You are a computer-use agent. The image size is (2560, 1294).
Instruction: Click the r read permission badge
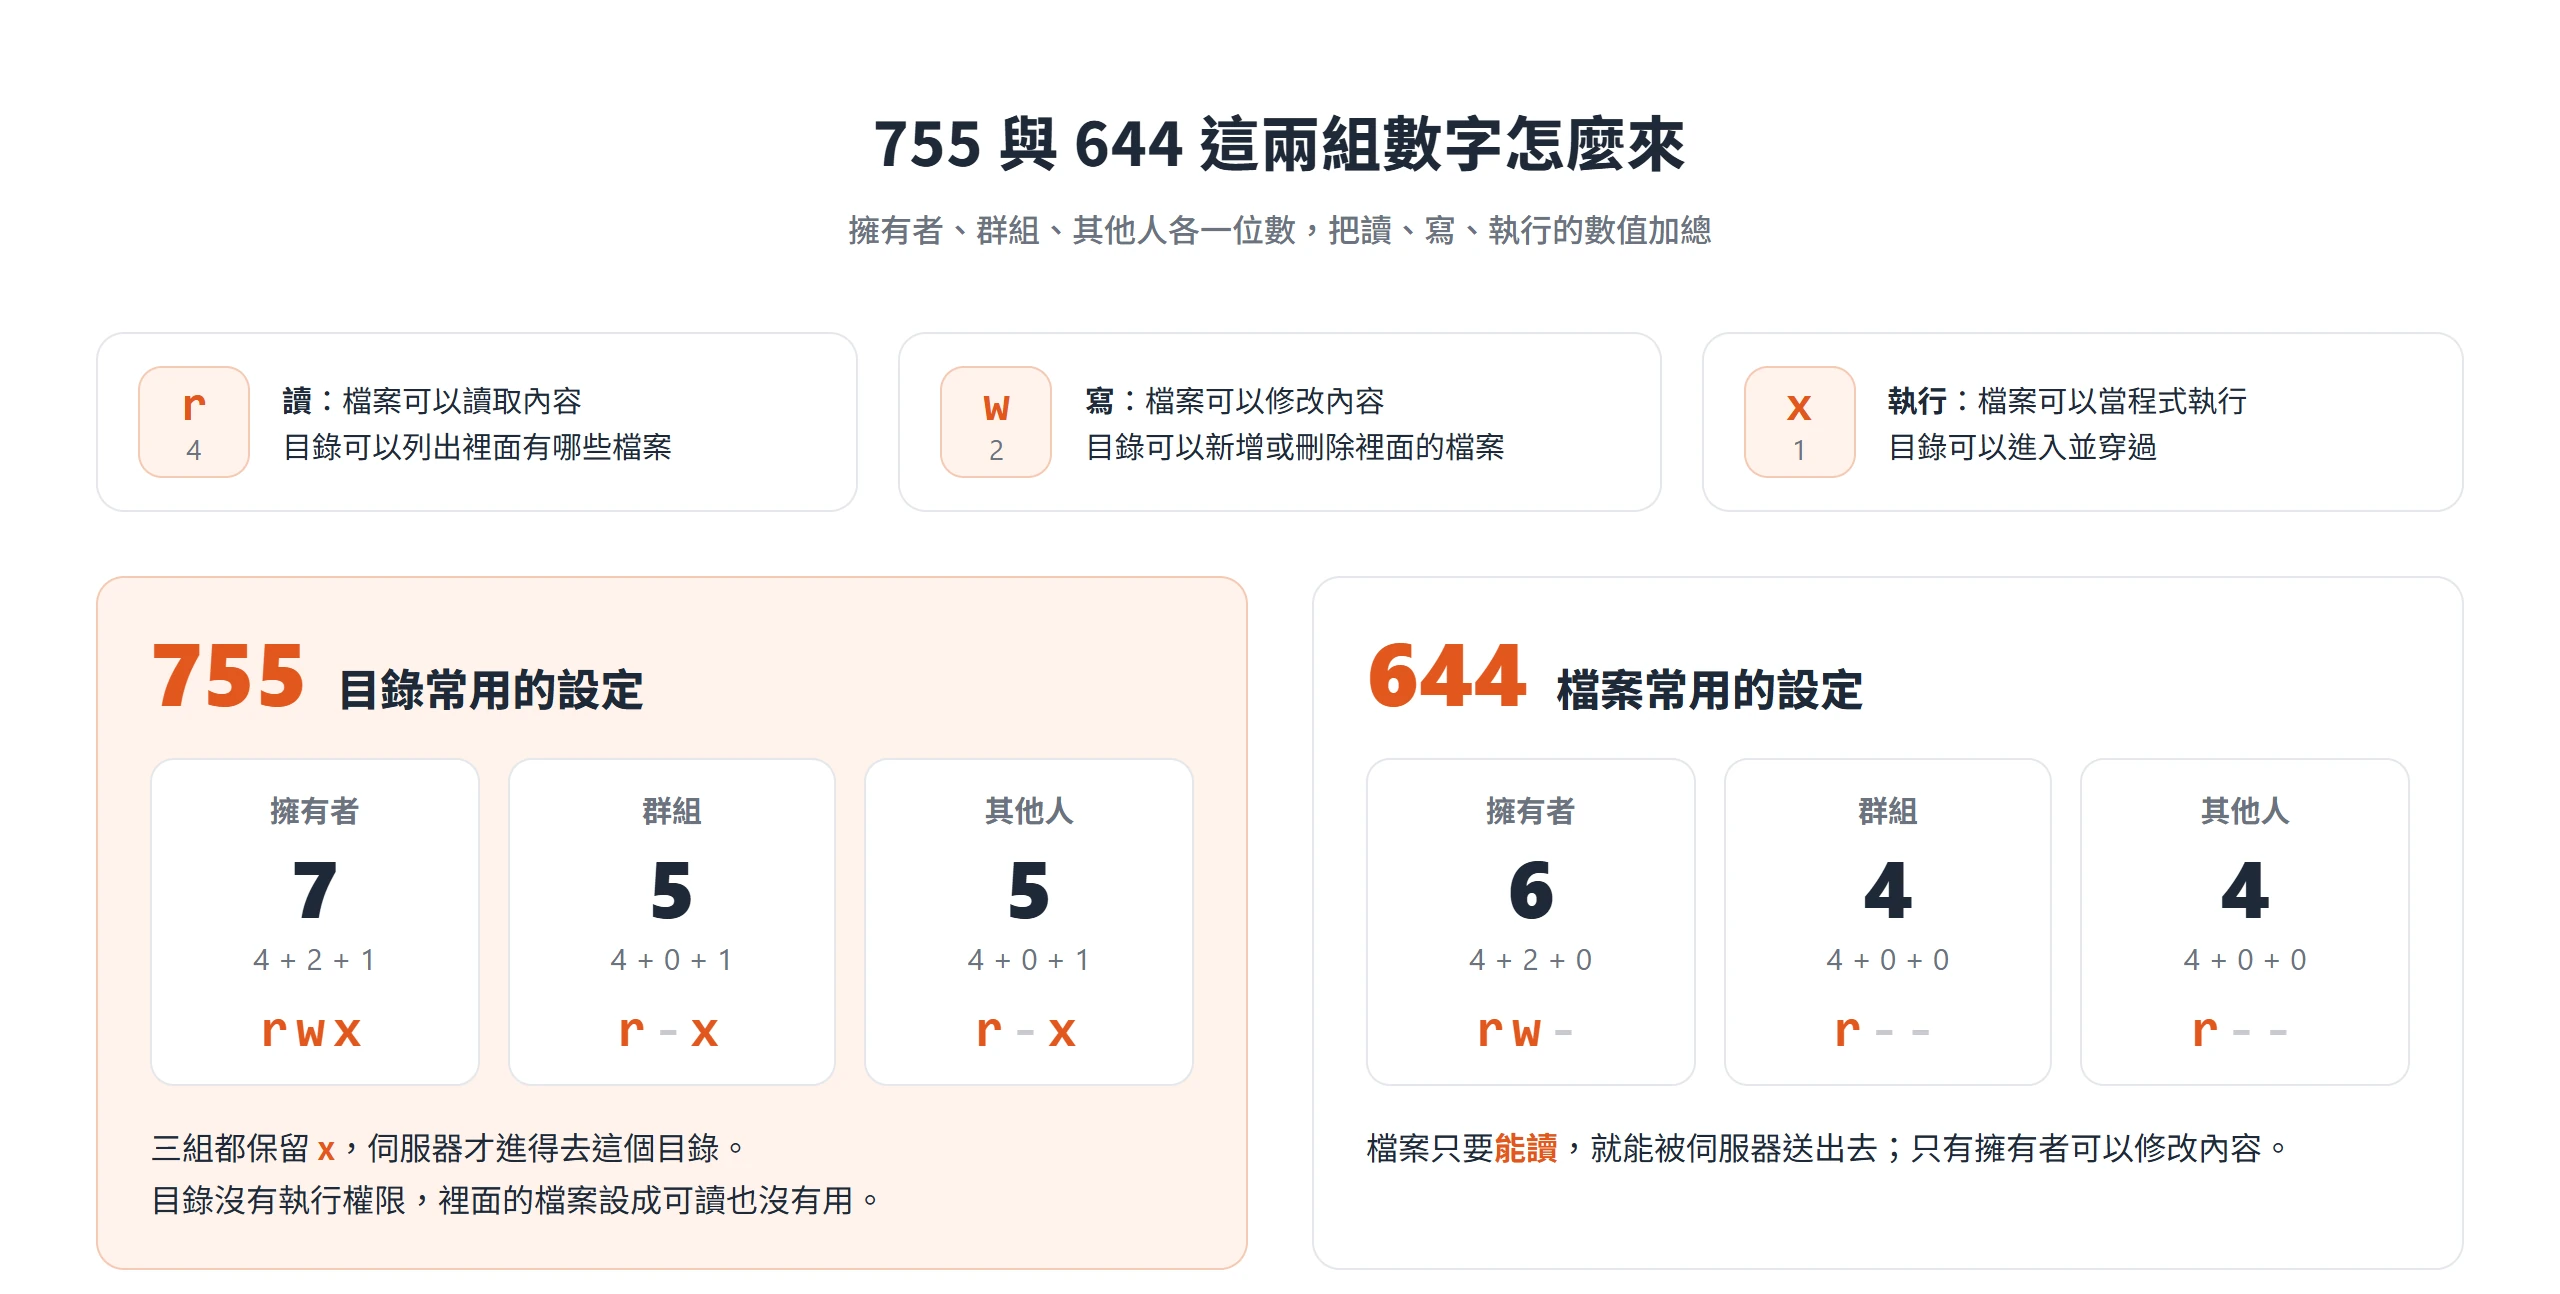point(194,421)
